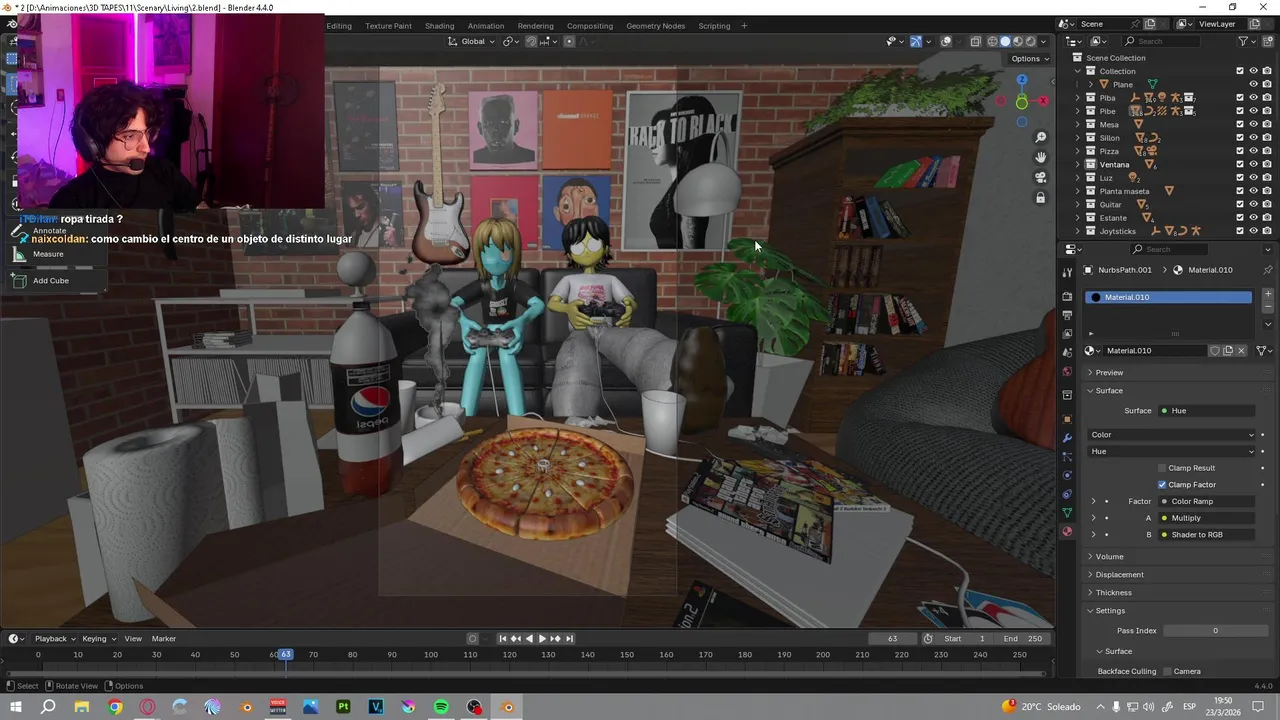
Task: Disable the Clamp Factor checkbox
Action: (x=1162, y=485)
